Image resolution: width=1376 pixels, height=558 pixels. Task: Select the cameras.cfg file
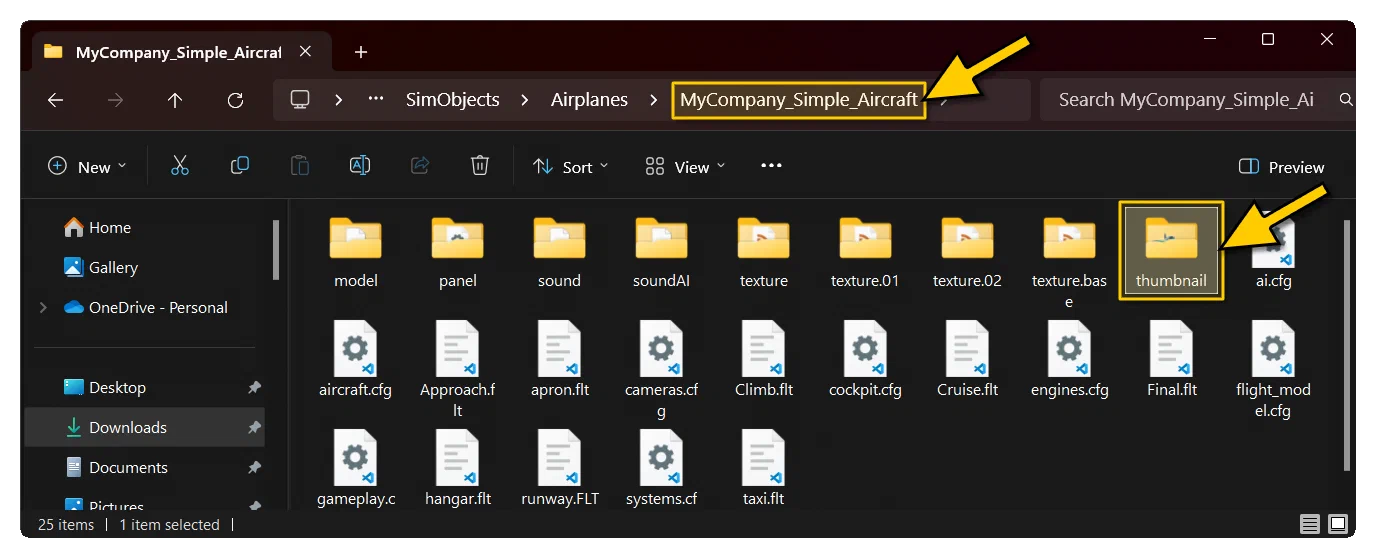pyautogui.click(x=661, y=369)
